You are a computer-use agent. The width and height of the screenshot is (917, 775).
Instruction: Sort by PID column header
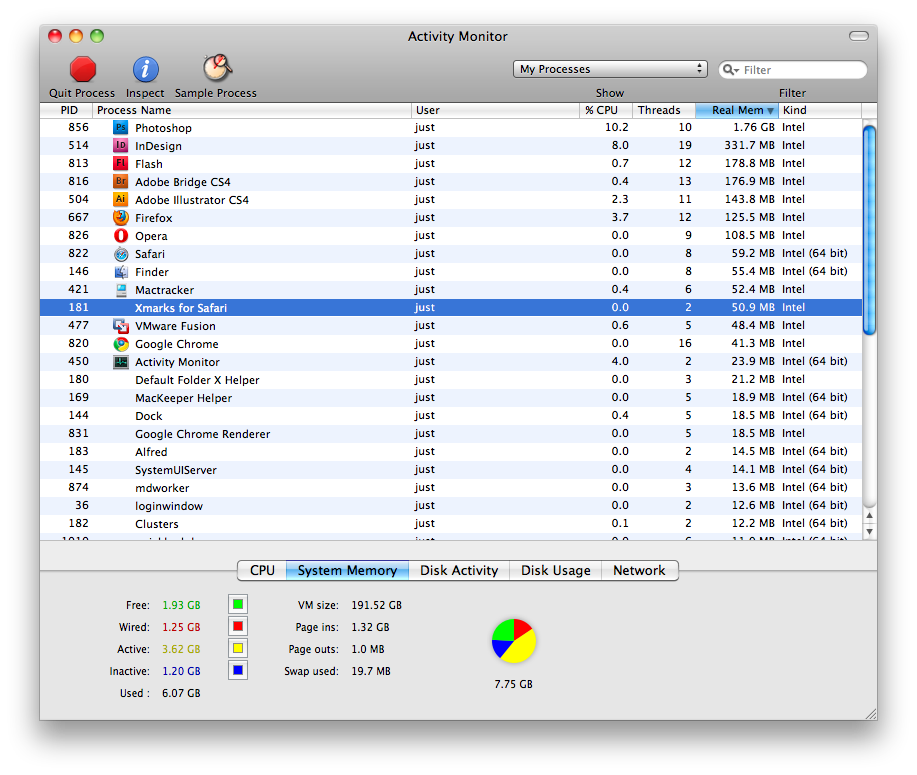click(x=66, y=110)
